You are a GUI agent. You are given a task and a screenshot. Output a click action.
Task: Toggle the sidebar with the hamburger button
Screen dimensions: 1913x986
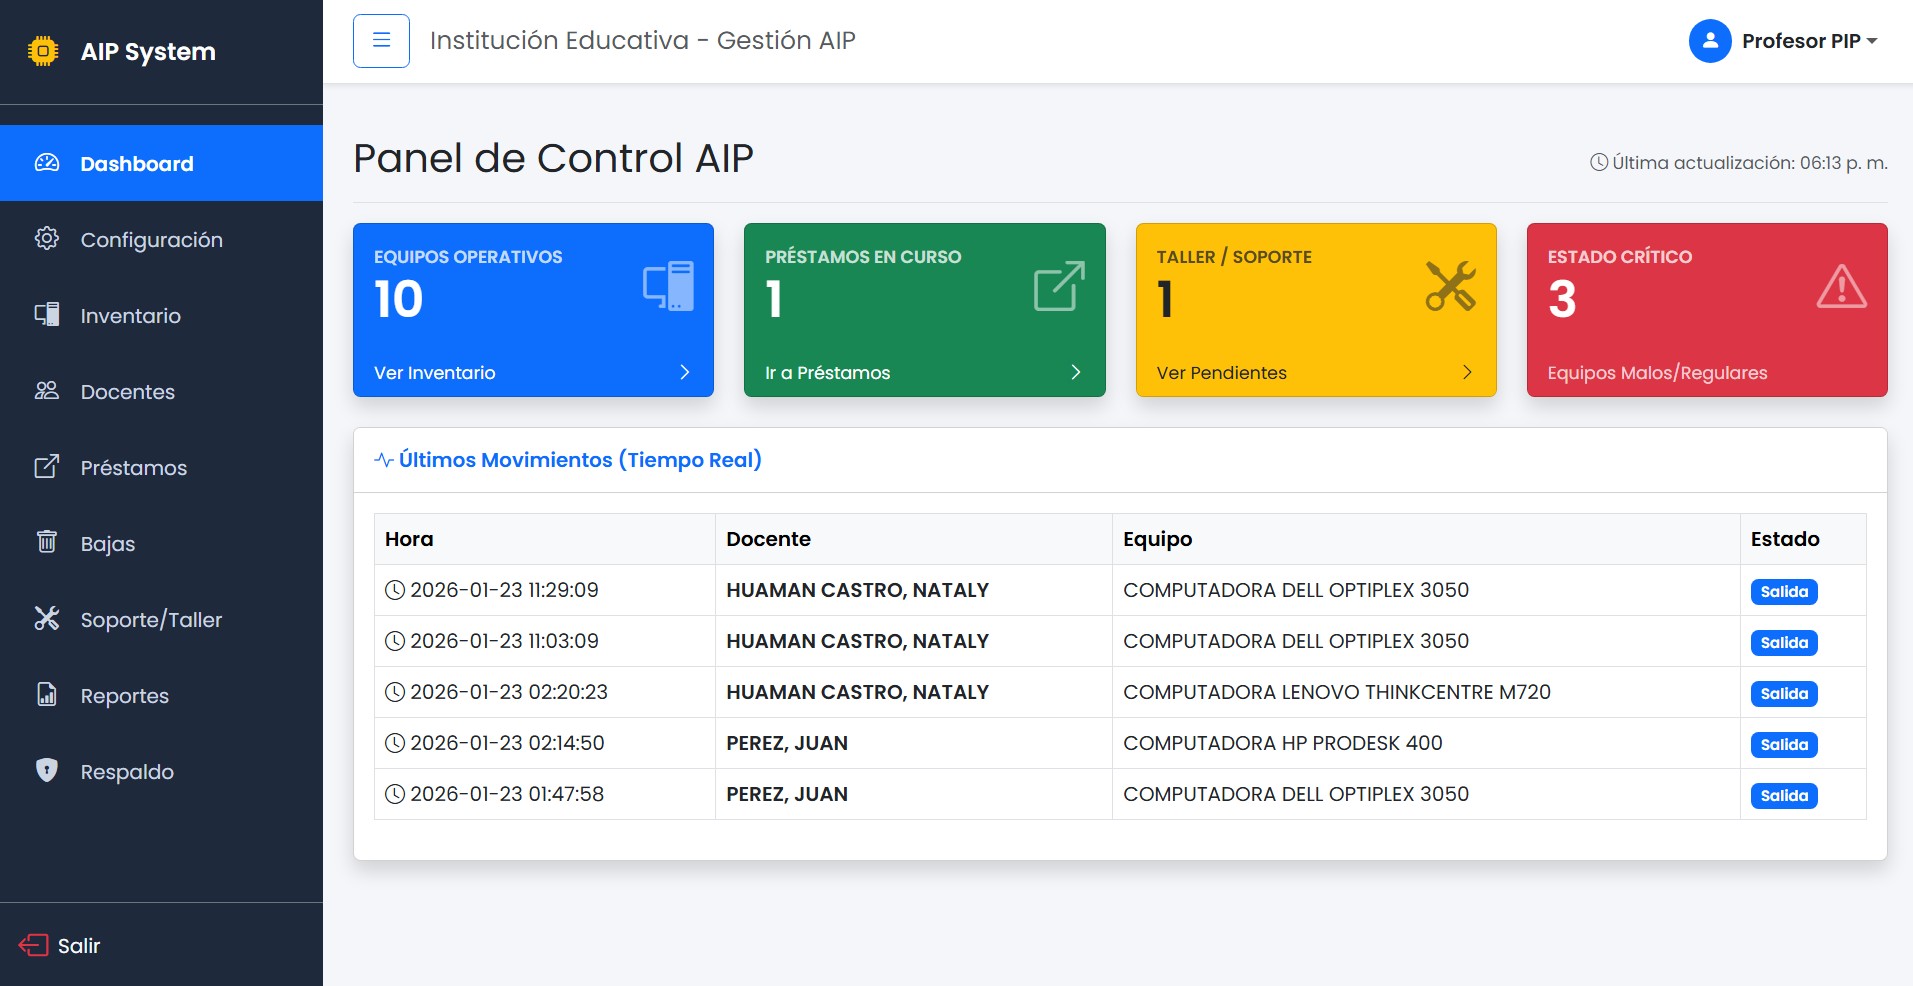point(381,40)
